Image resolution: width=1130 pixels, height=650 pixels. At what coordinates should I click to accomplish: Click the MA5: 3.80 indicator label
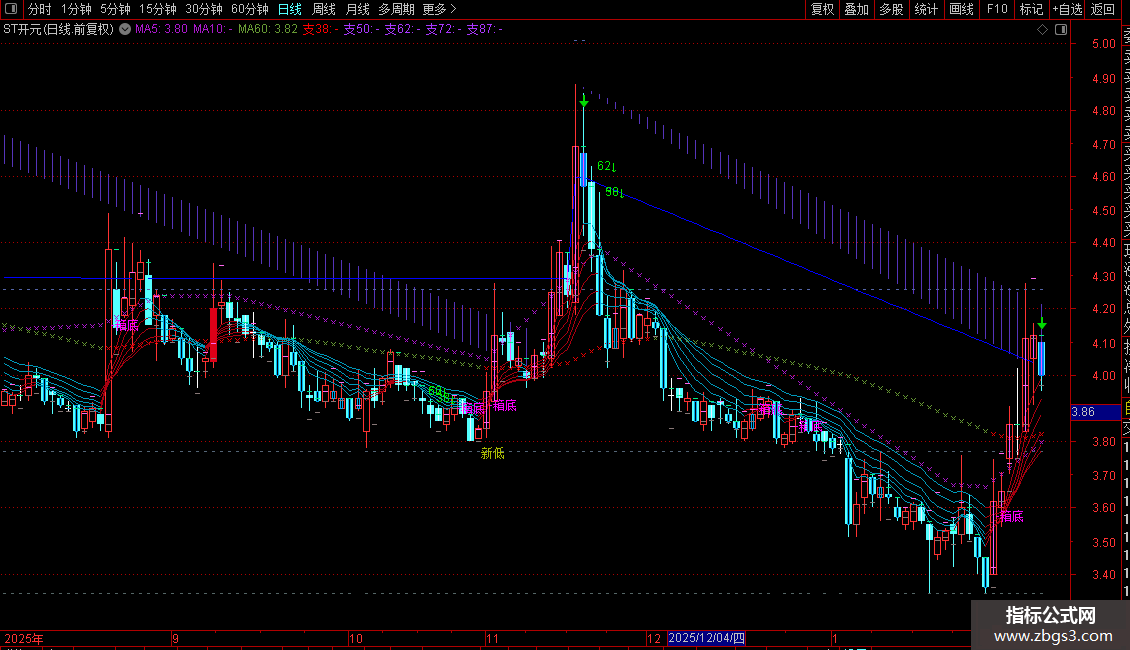161,30
